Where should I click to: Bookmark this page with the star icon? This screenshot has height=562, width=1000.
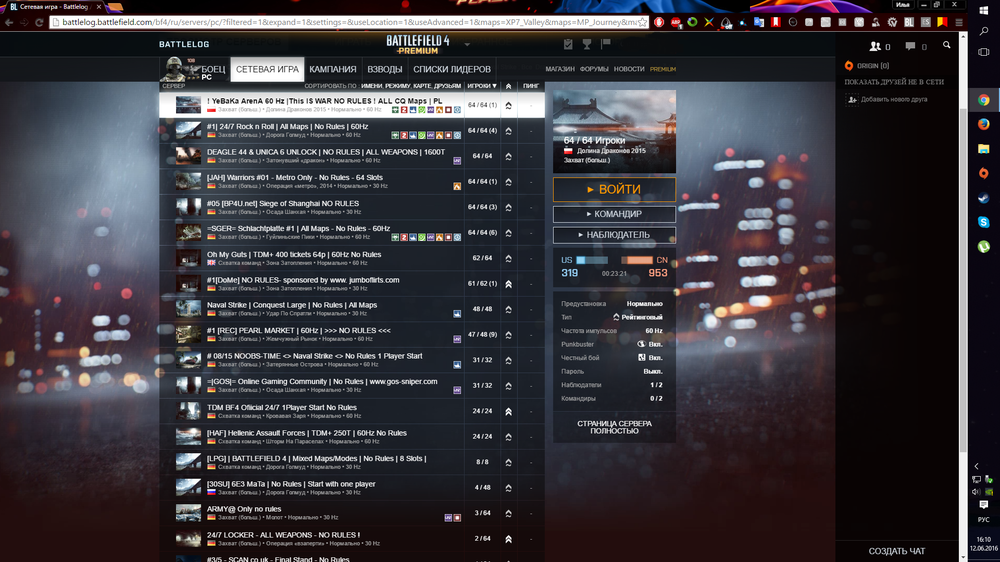[x=642, y=22]
